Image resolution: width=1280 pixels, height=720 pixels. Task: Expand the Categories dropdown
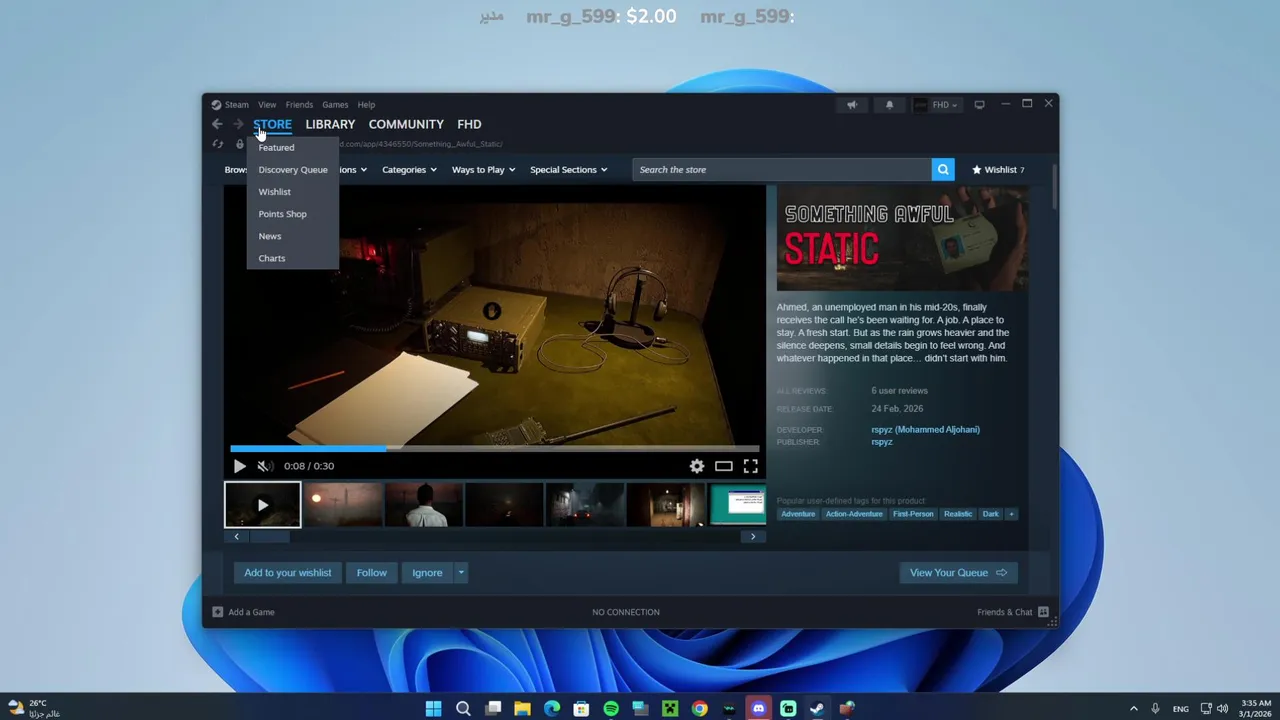410,170
